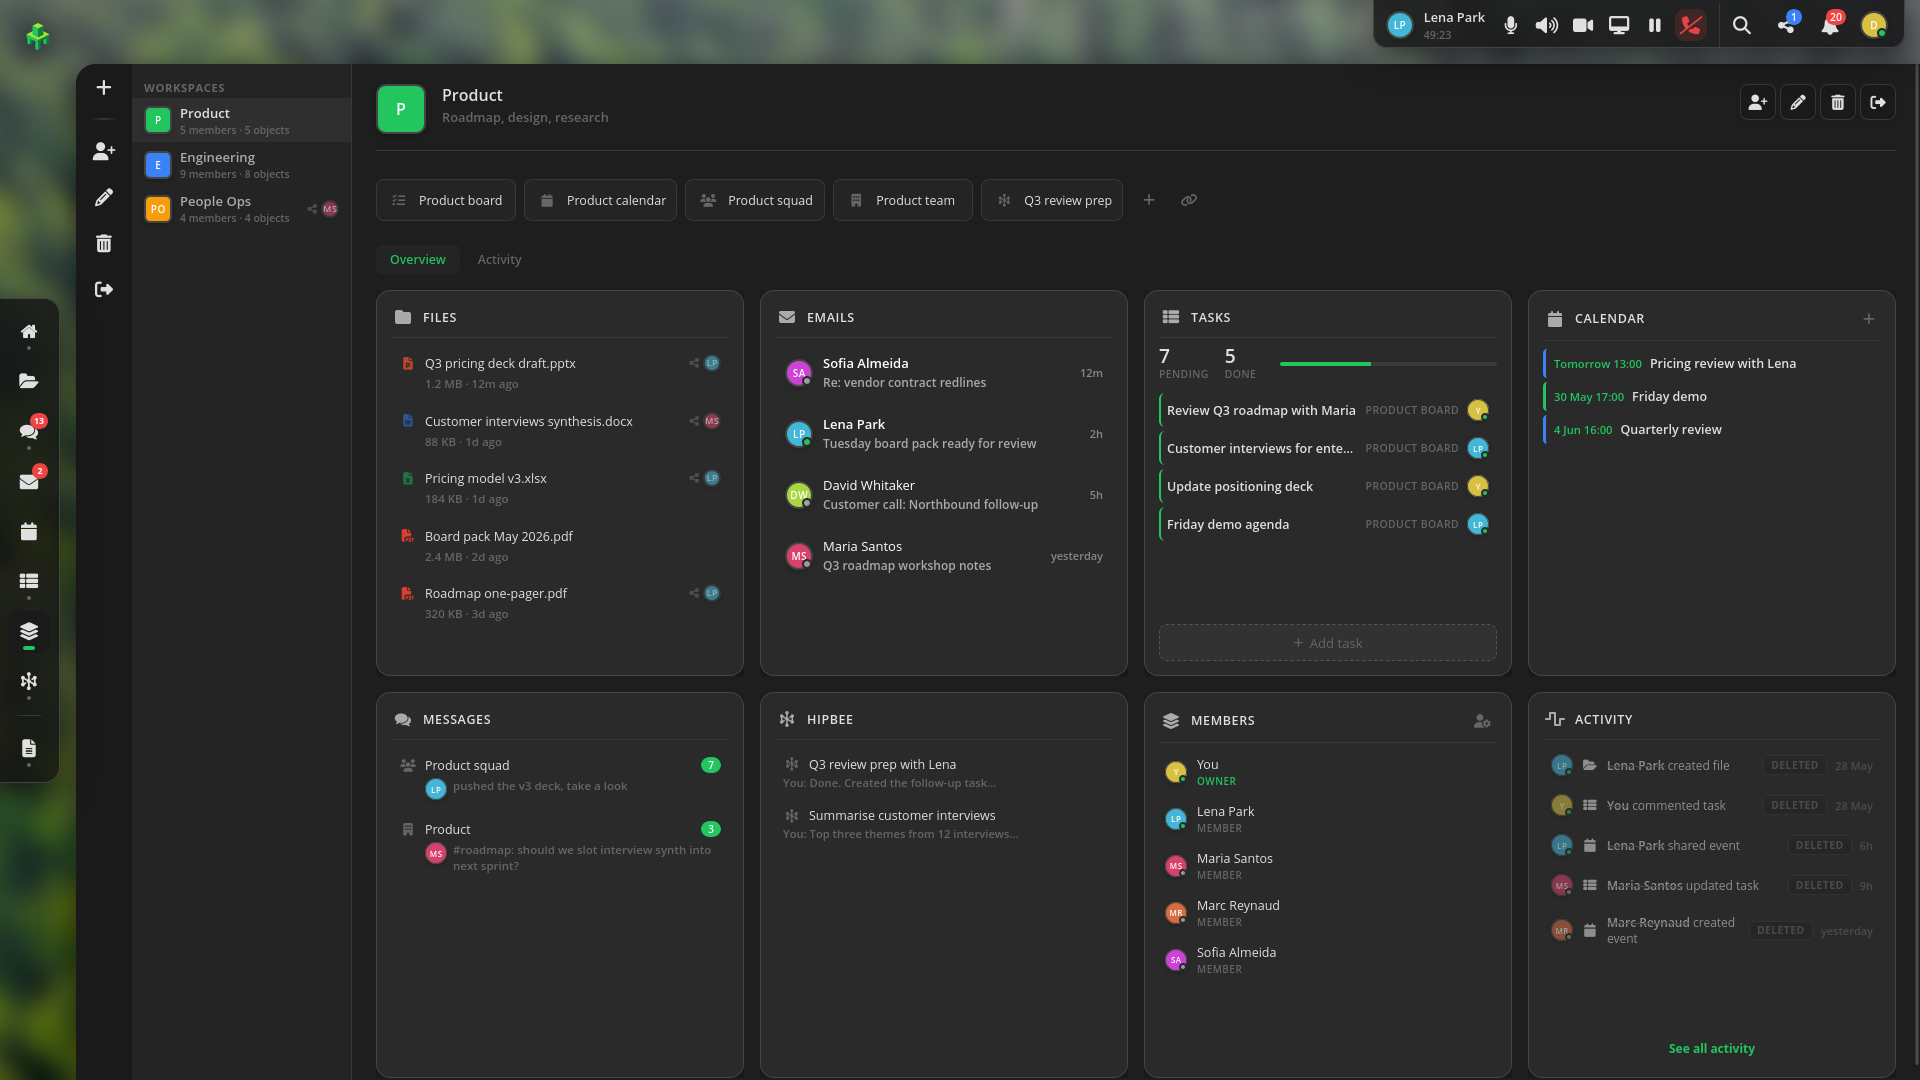Open Calendar in the left dock
Image resolution: width=1920 pixels, height=1080 pixels.
click(x=29, y=531)
